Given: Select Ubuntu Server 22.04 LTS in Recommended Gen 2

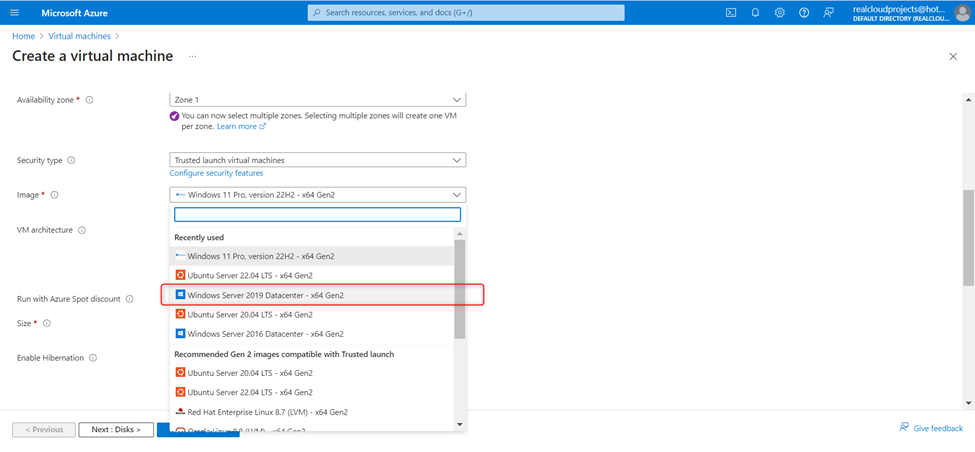Looking at the screenshot, I should [x=312, y=392].
